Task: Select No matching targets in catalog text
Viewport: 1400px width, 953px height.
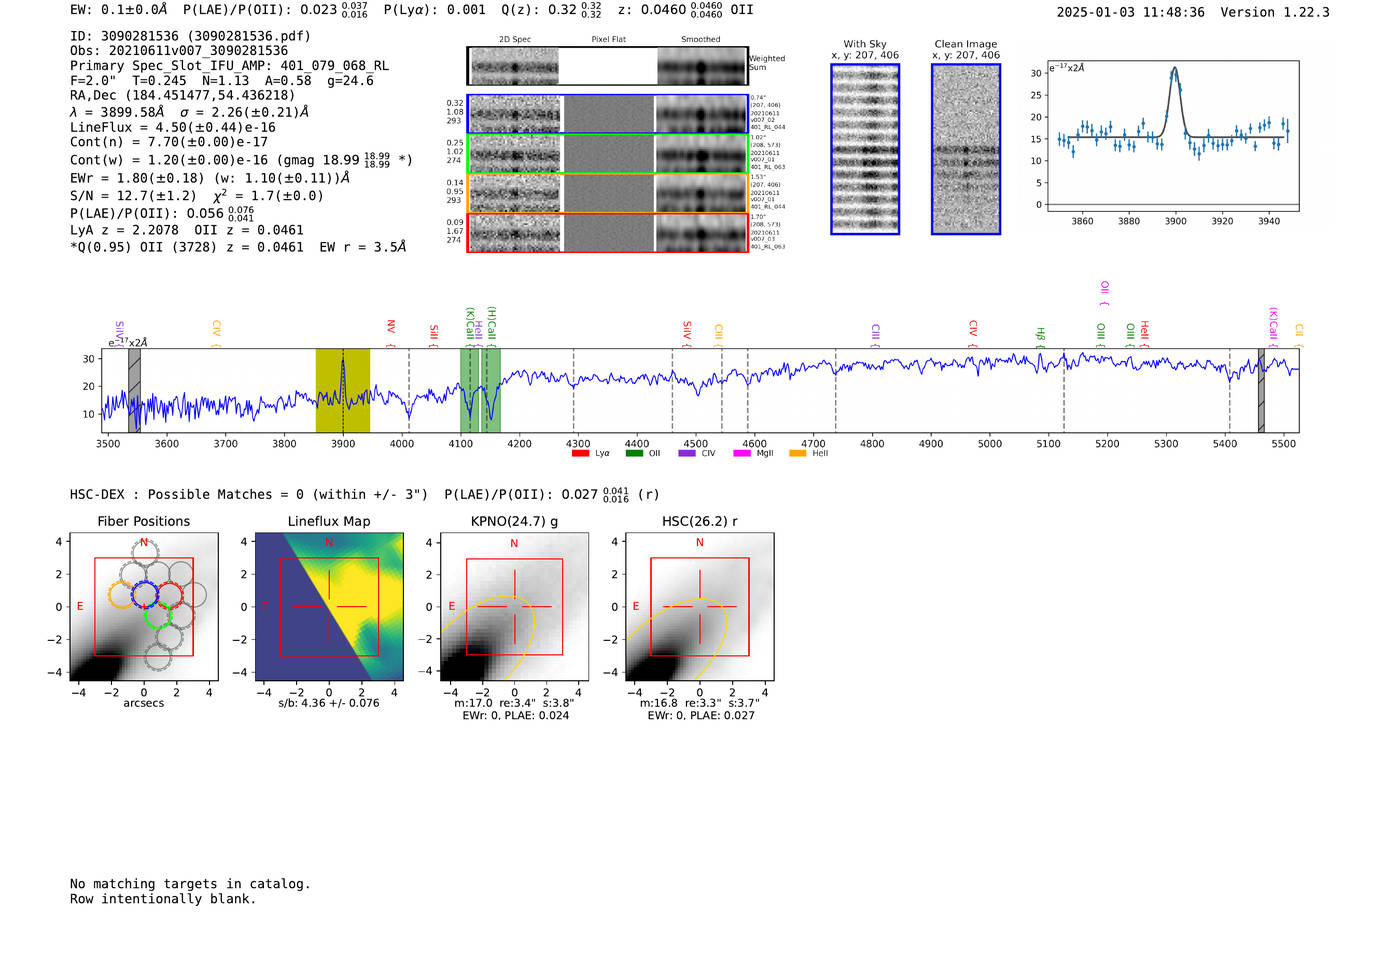Action: pyautogui.click(x=190, y=884)
